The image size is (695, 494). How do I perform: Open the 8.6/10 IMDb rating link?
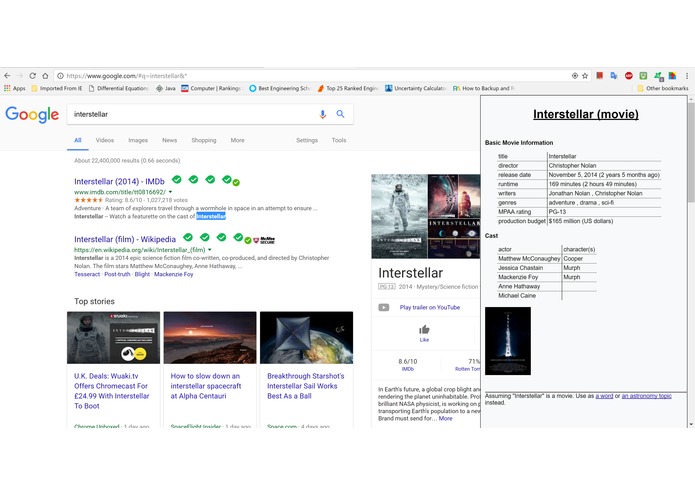coord(407,365)
